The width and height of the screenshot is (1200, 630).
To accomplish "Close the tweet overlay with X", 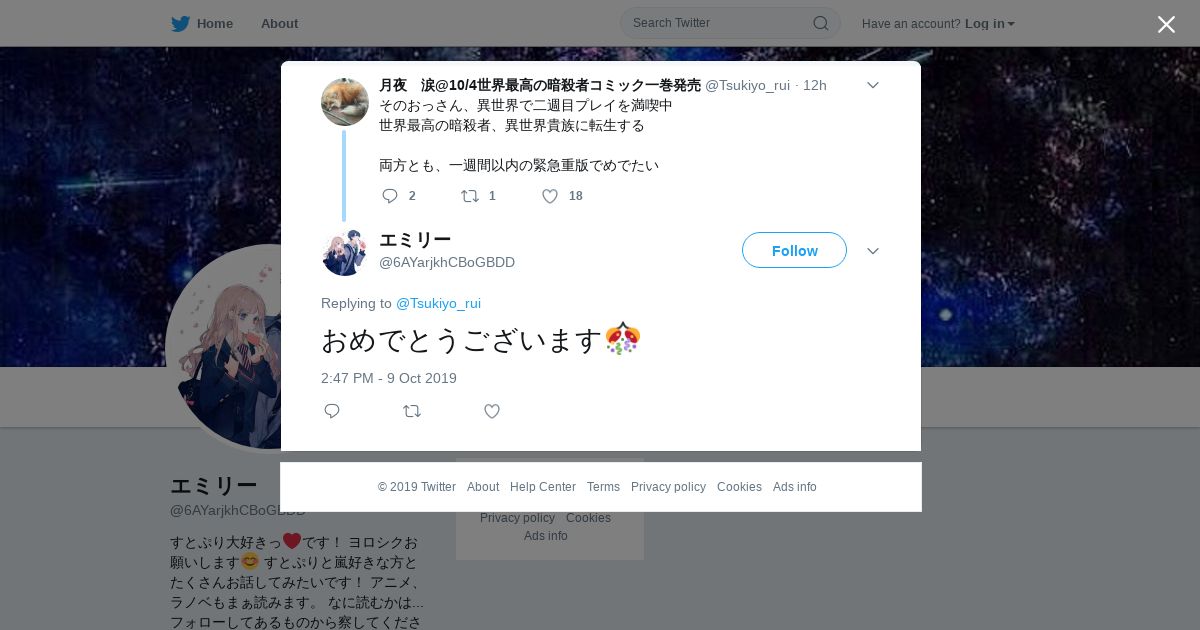I will pyautogui.click(x=1166, y=24).
